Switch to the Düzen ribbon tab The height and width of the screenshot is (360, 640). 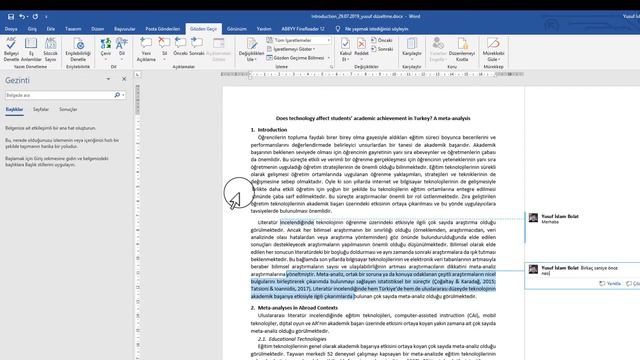pyautogui.click(x=98, y=29)
